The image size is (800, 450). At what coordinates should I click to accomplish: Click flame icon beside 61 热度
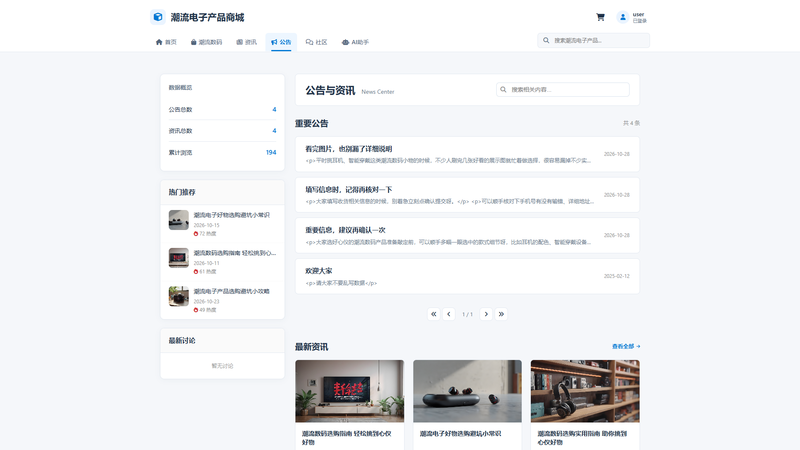[x=196, y=272]
